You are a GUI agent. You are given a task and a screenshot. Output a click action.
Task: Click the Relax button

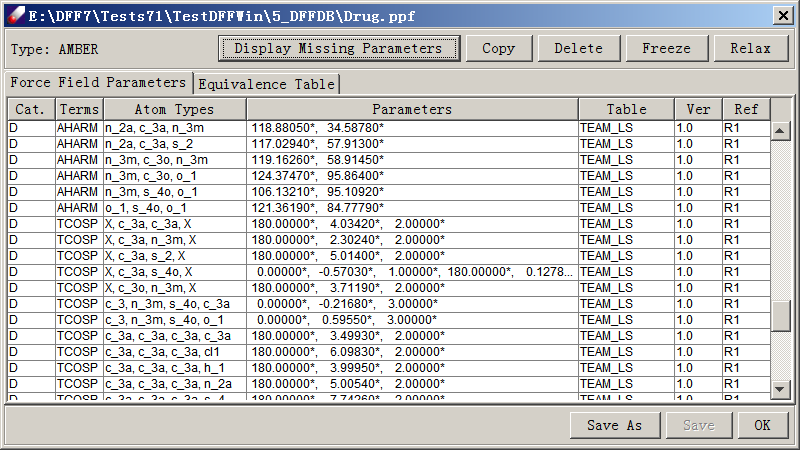751,48
